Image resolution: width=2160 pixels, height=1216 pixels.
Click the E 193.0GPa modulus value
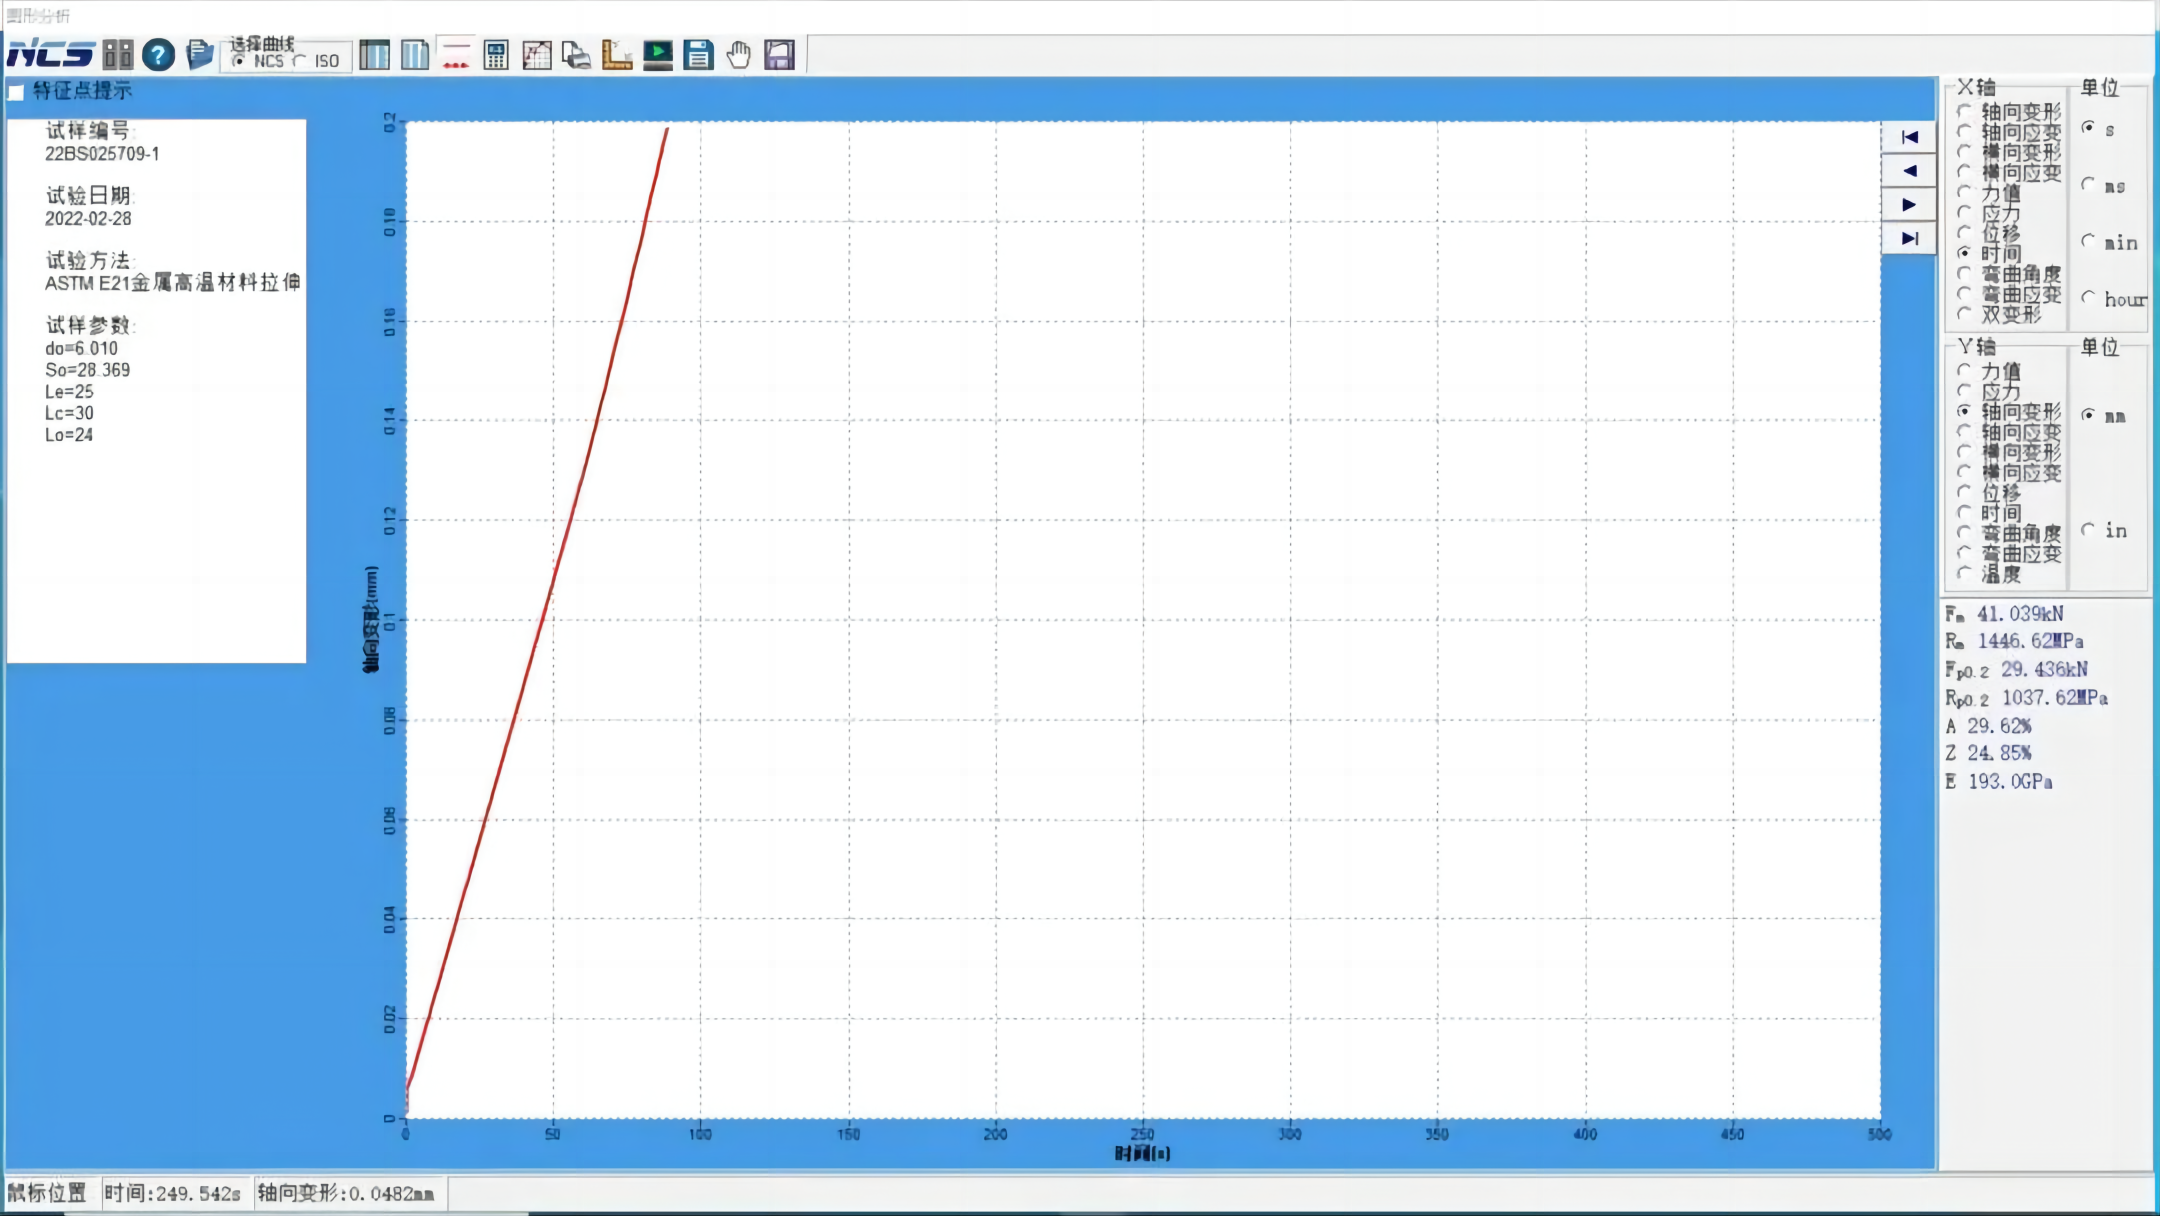click(1999, 782)
